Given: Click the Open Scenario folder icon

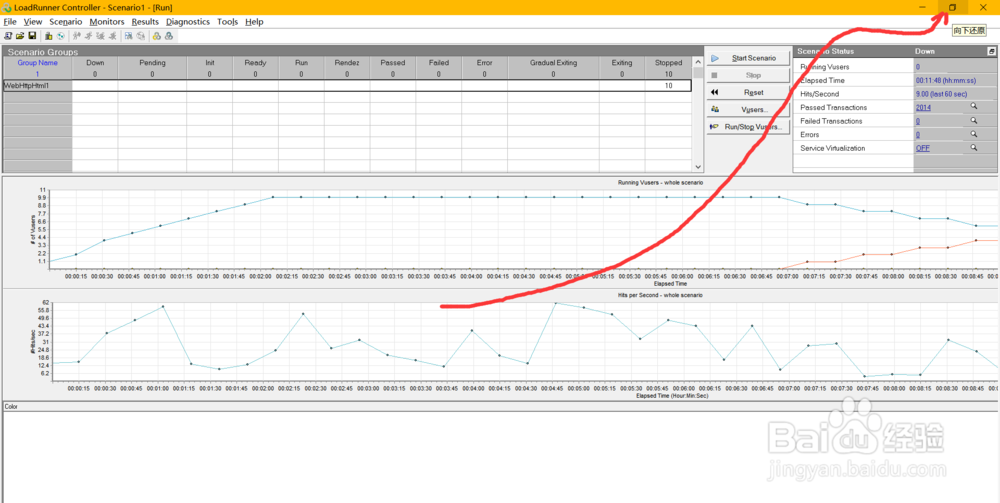Looking at the screenshot, I should click(20, 36).
